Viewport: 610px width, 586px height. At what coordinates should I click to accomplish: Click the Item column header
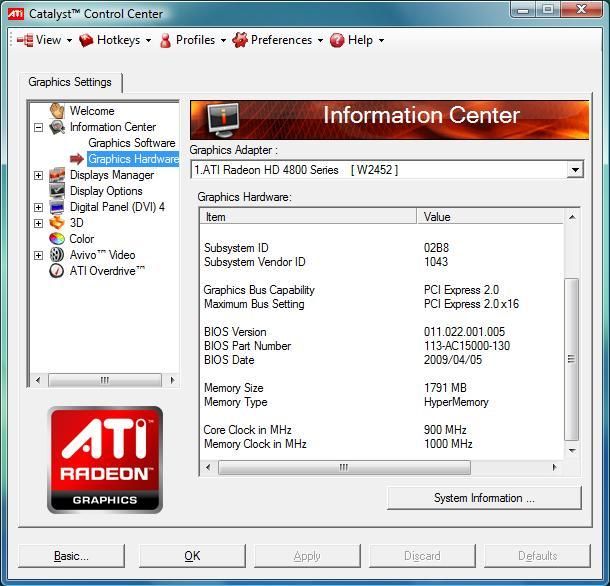[308, 216]
